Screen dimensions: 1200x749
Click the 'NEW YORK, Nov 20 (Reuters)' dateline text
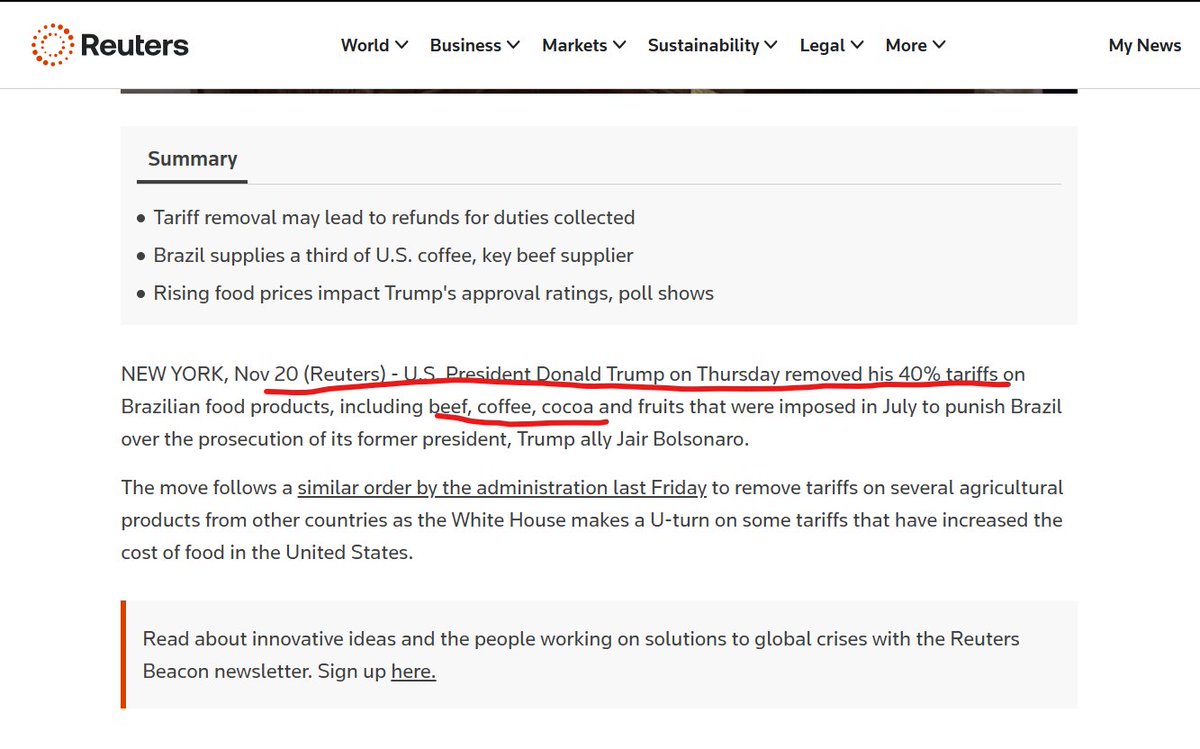click(254, 374)
